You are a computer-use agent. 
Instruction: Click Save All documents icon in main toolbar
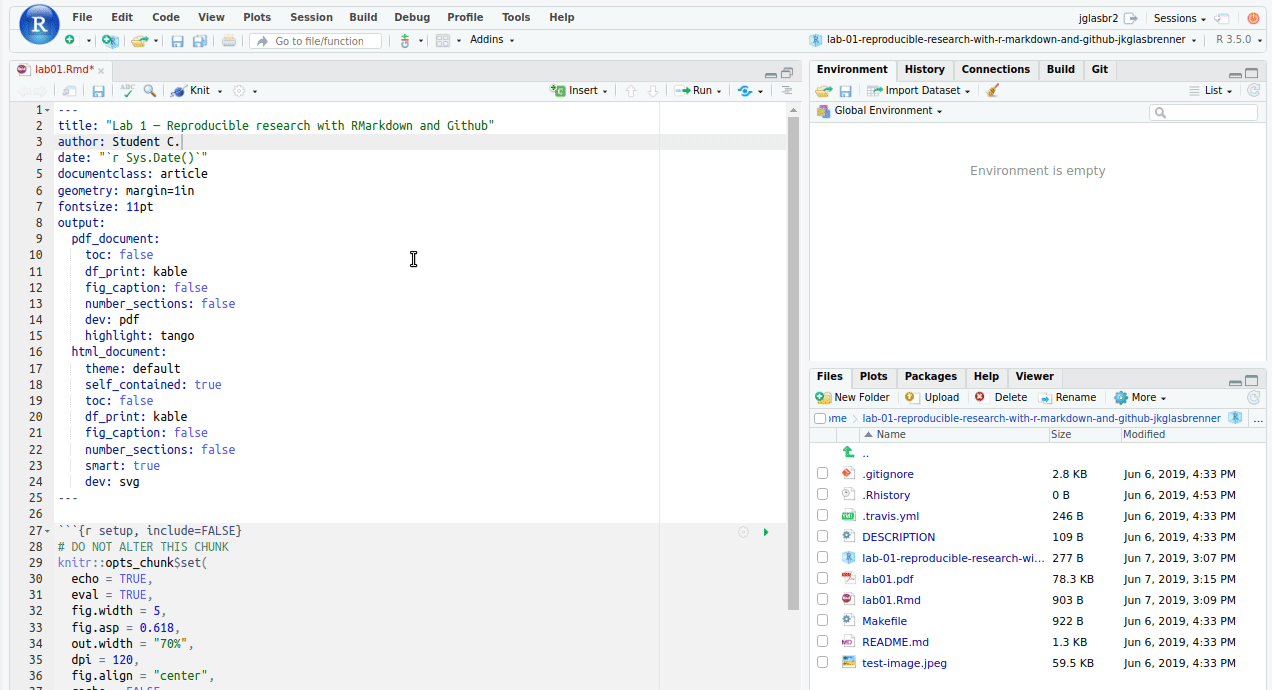(199, 41)
